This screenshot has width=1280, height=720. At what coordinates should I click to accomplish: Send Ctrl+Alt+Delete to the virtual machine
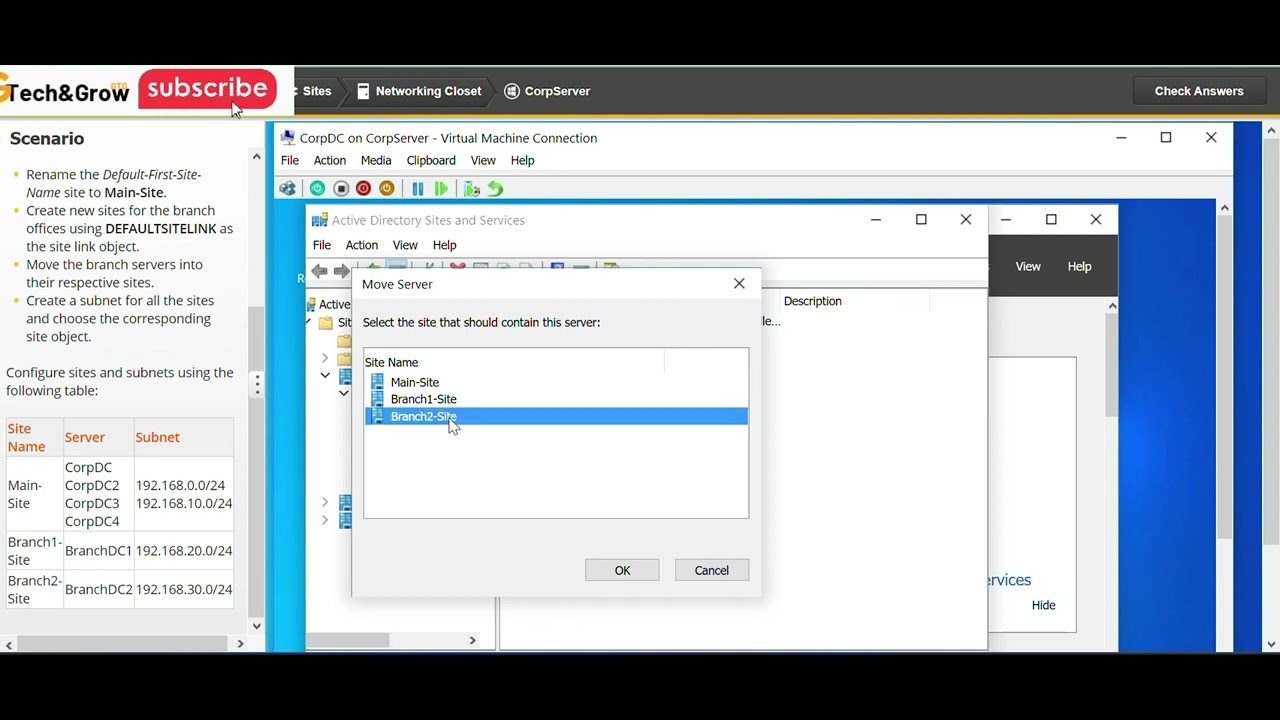click(x=288, y=189)
